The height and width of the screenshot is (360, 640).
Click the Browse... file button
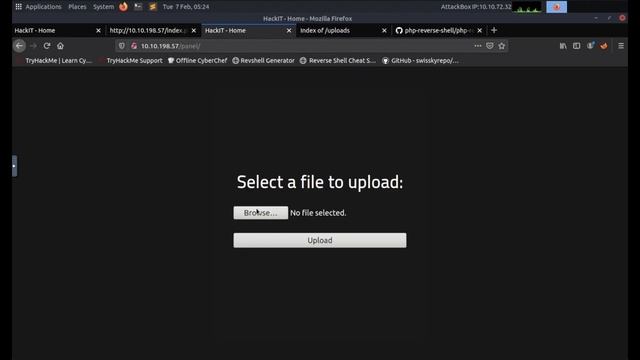[260, 213]
